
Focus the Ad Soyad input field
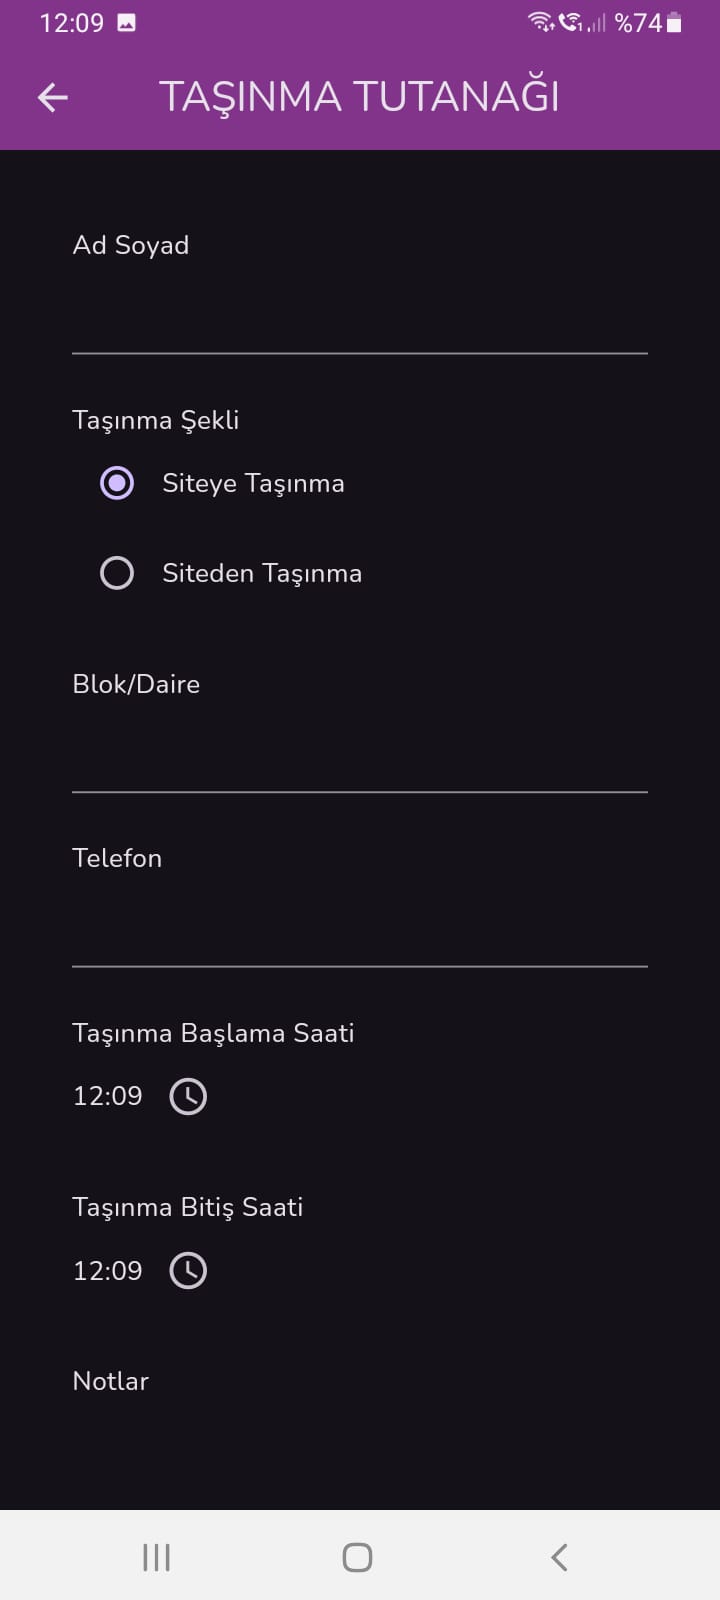(x=360, y=320)
